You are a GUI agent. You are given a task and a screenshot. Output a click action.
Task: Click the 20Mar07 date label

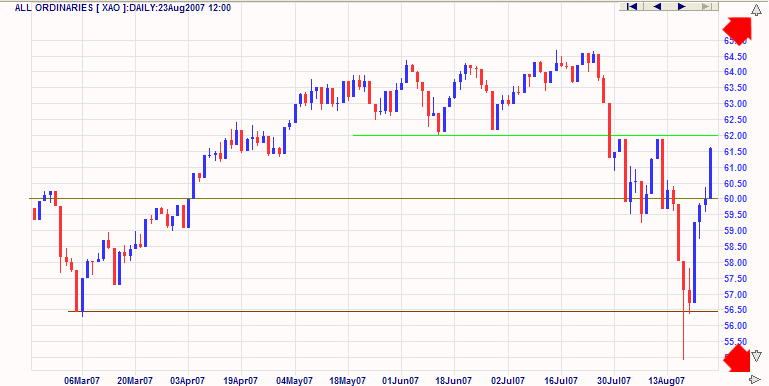(x=135, y=381)
